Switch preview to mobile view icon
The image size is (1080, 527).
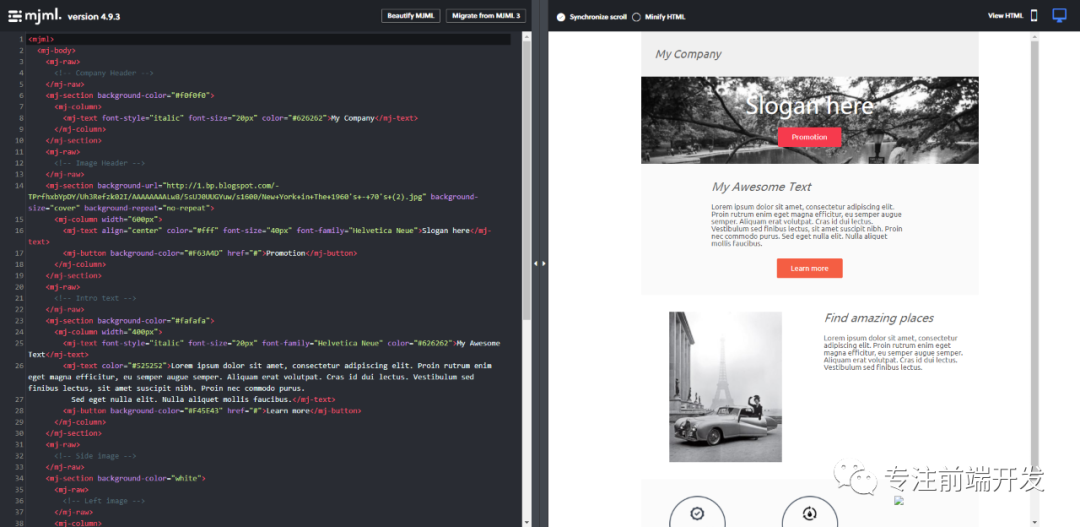pyautogui.click(x=1034, y=16)
